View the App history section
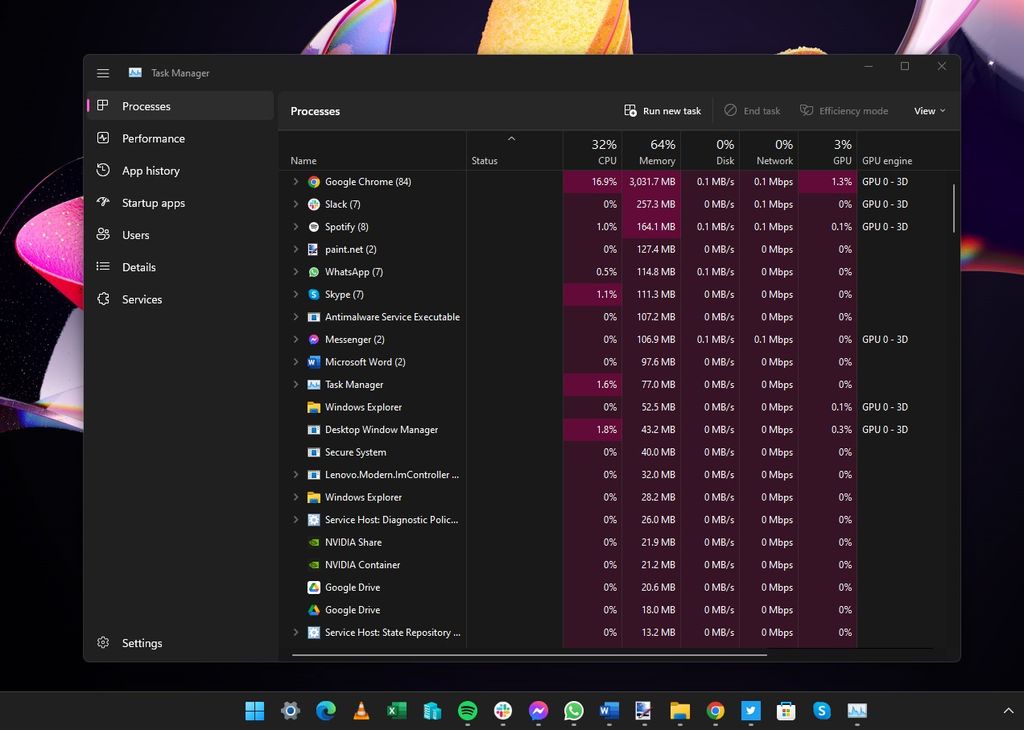Viewport: 1024px width, 730px height. (152, 170)
